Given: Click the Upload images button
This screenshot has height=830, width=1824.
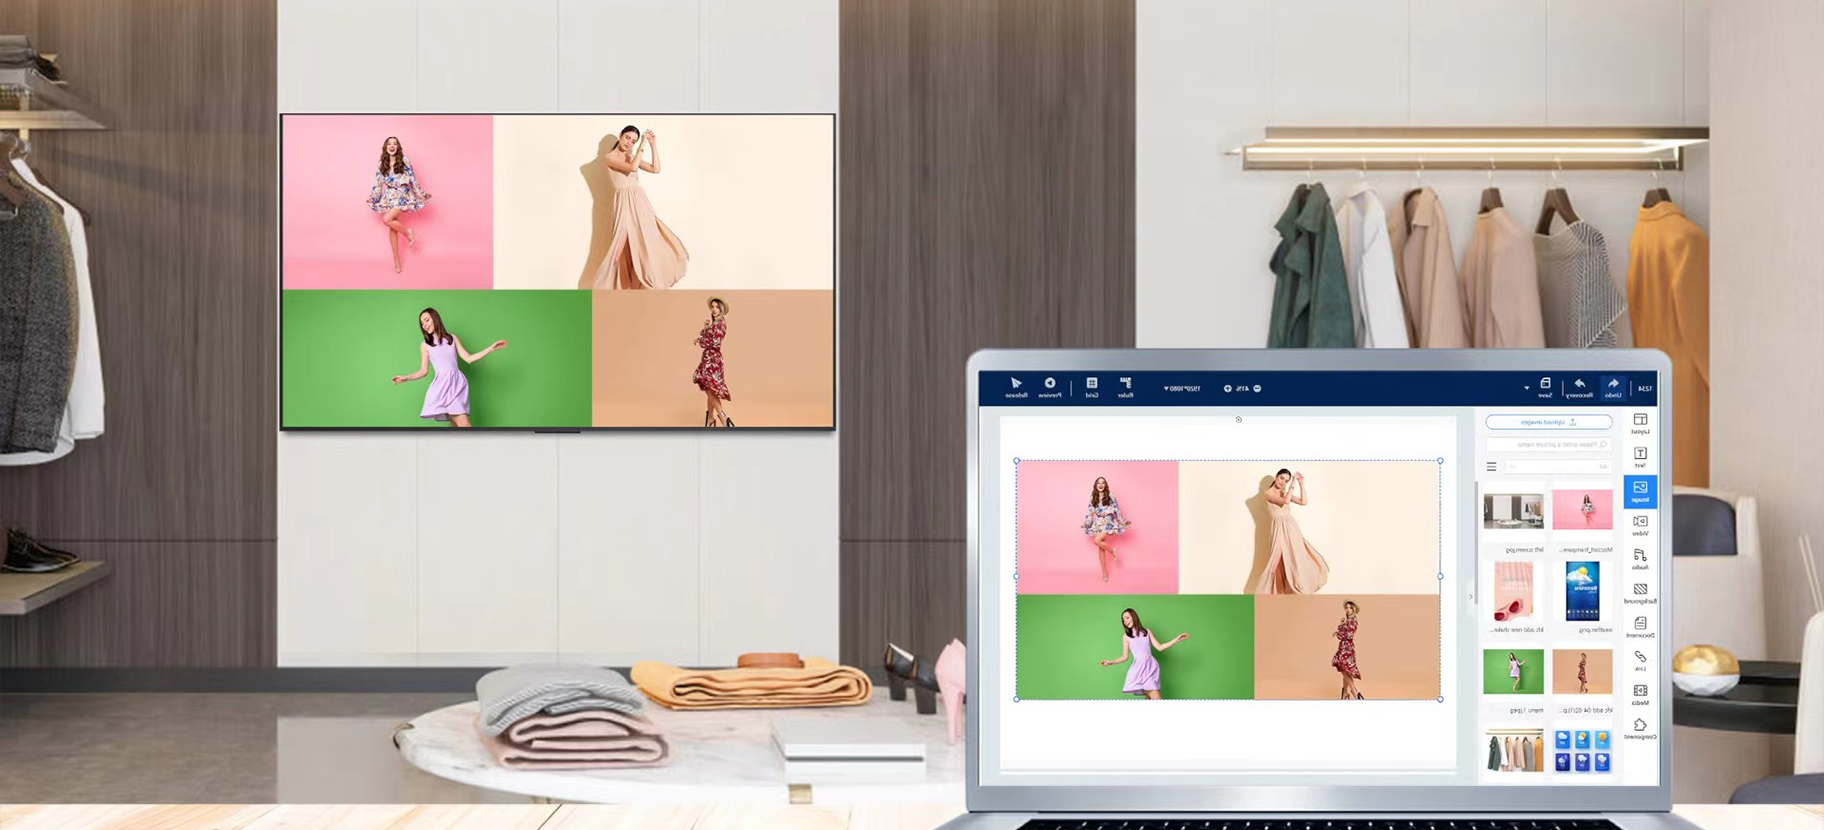Looking at the screenshot, I should pos(1548,422).
